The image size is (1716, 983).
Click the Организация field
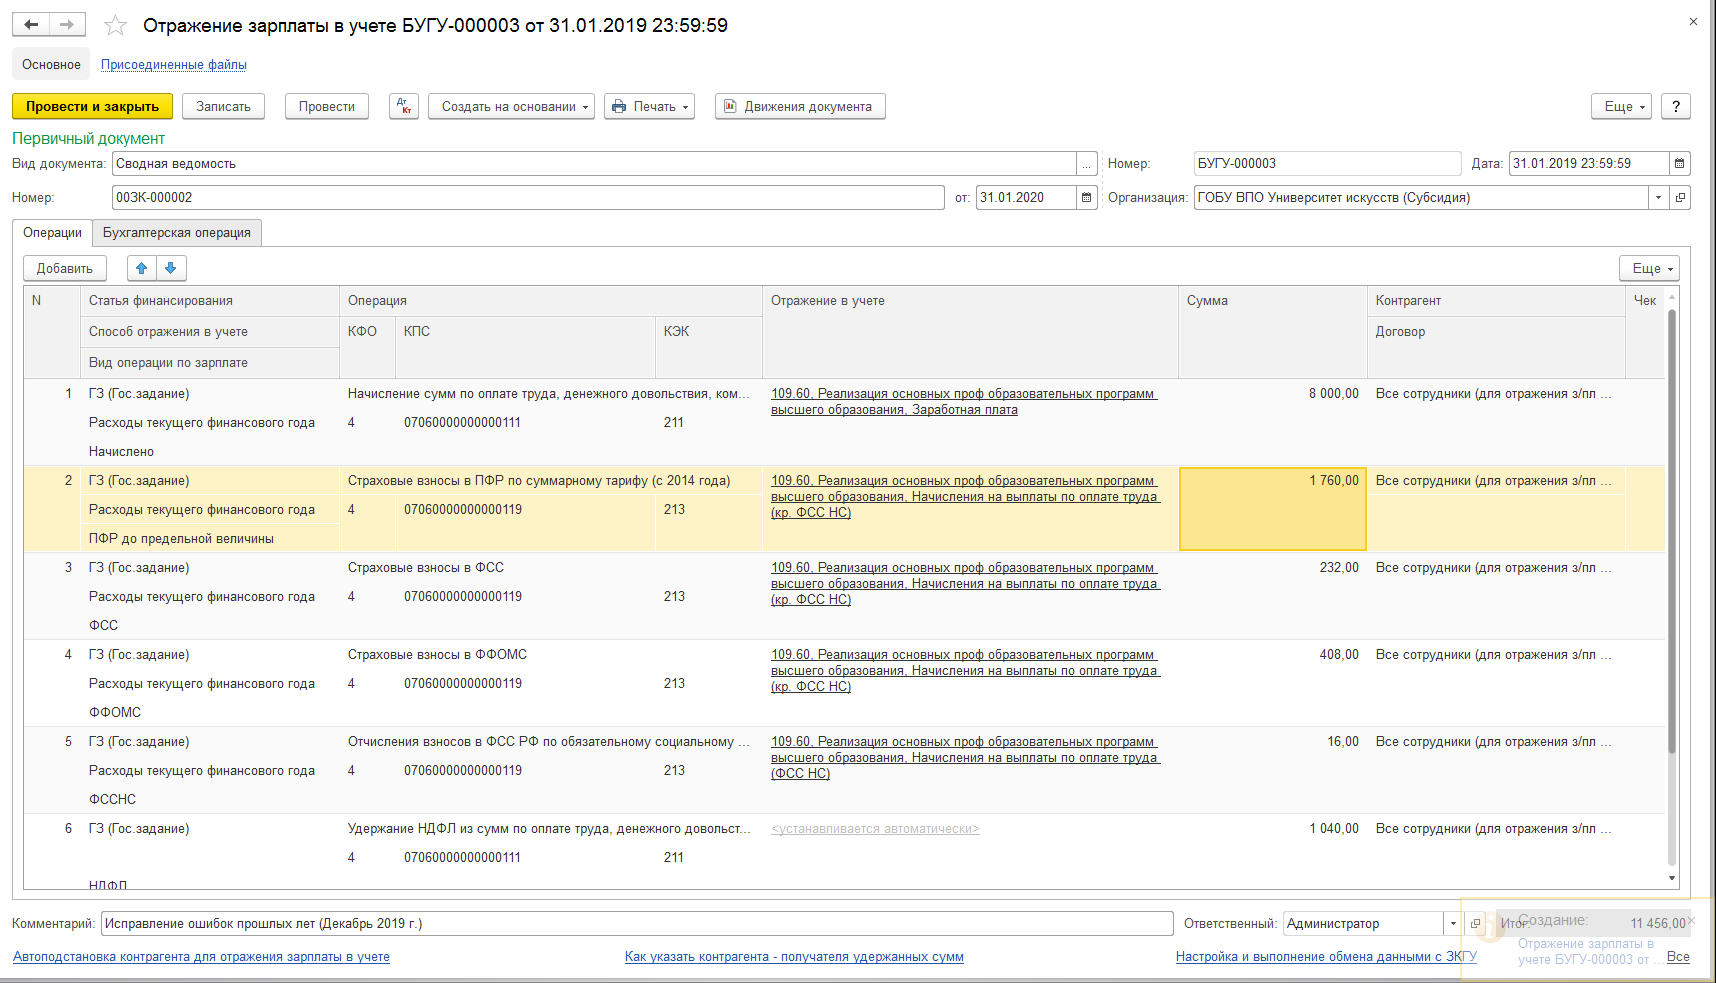tap(1421, 197)
